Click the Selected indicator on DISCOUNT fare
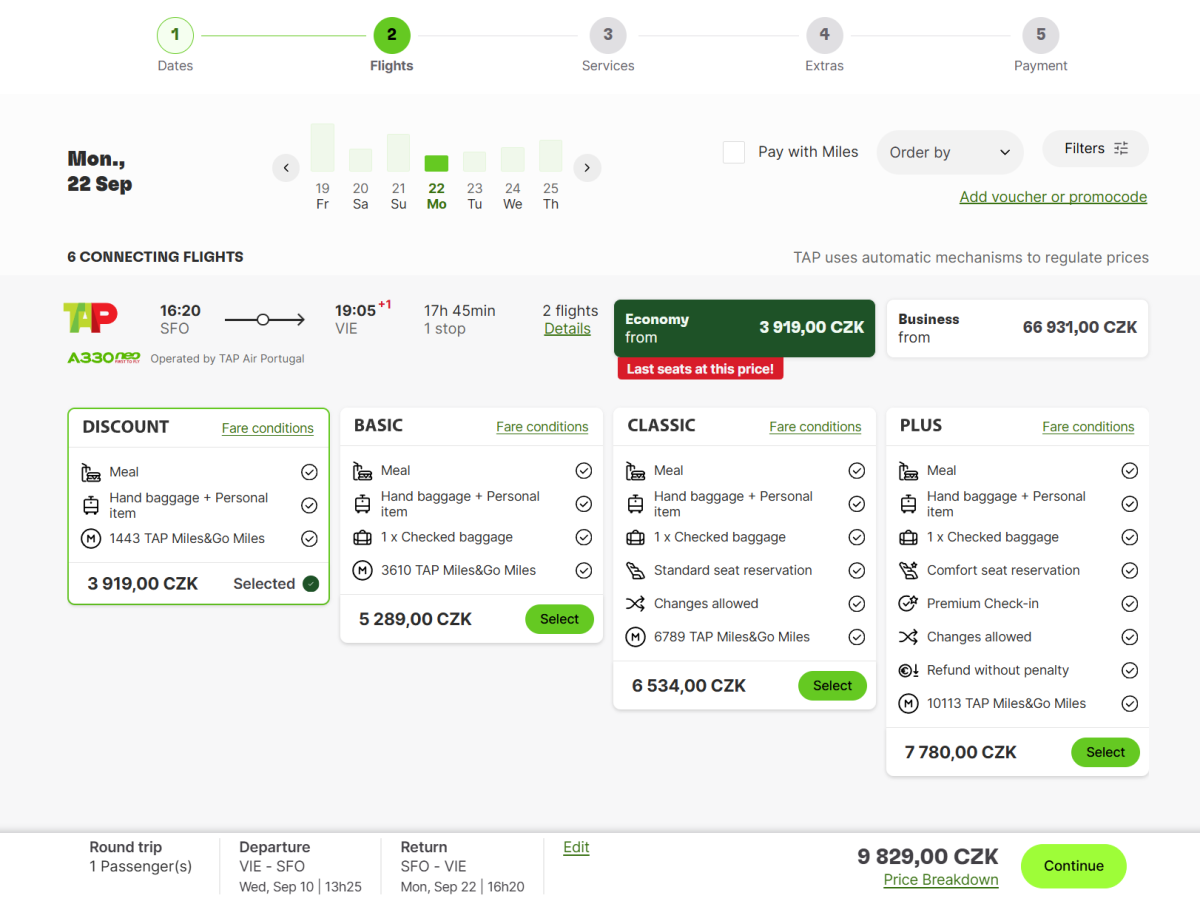This screenshot has height=904, width=1200. tap(310, 584)
